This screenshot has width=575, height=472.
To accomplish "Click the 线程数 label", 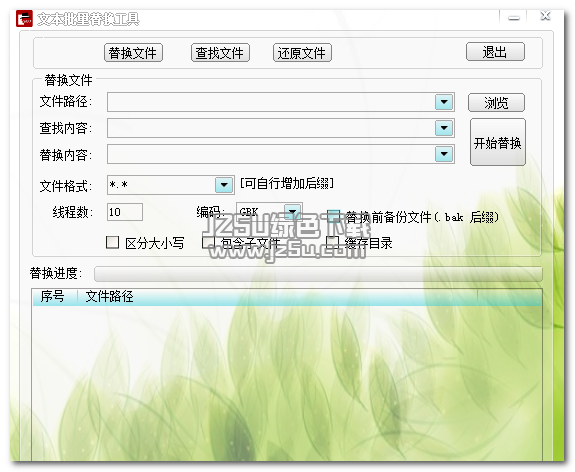I will [x=73, y=212].
